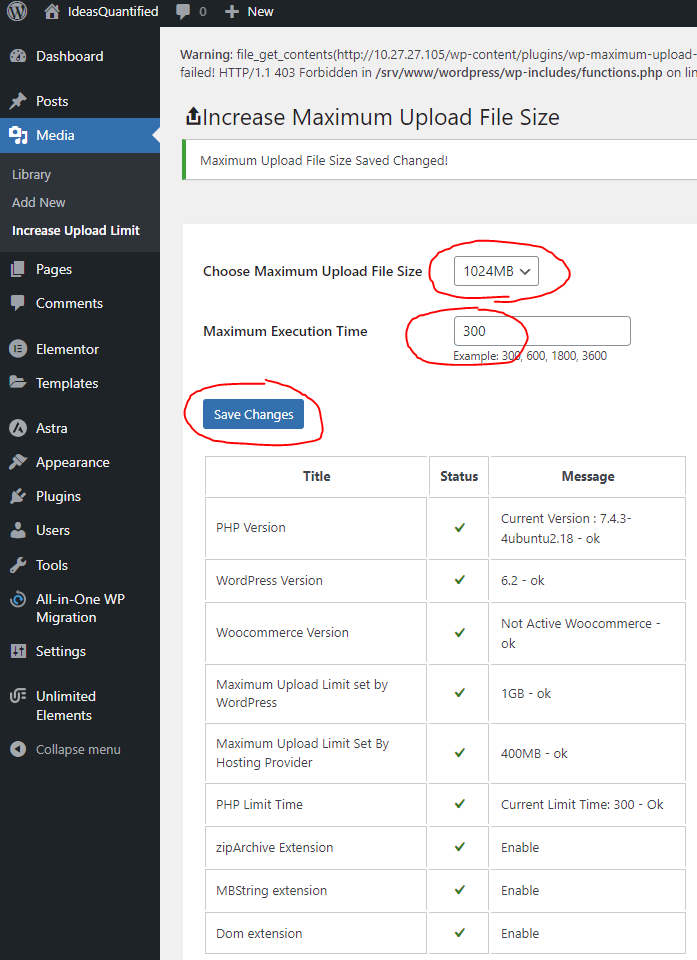Viewport: 697px width, 960px height.
Task: Click the Appearance paintbrush icon
Action: coord(18,462)
